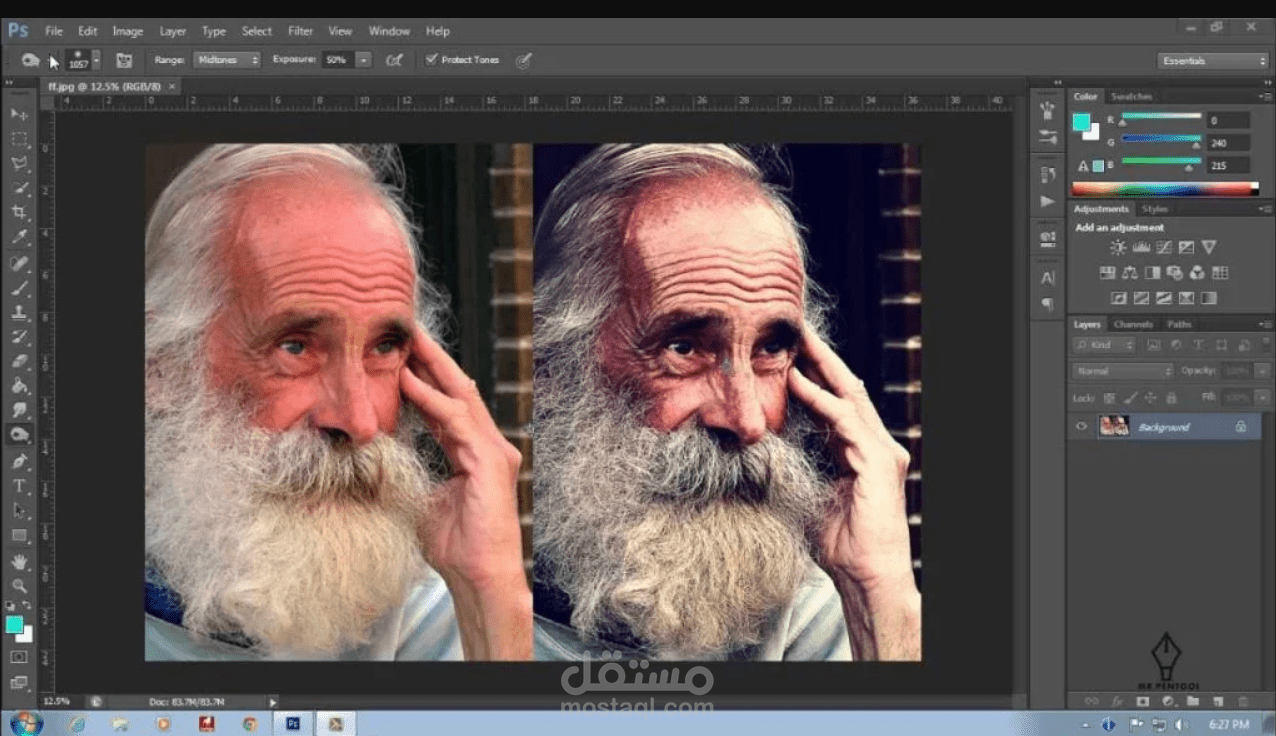
Task: Open the Range dropdown set to Midtones
Action: [x=226, y=60]
